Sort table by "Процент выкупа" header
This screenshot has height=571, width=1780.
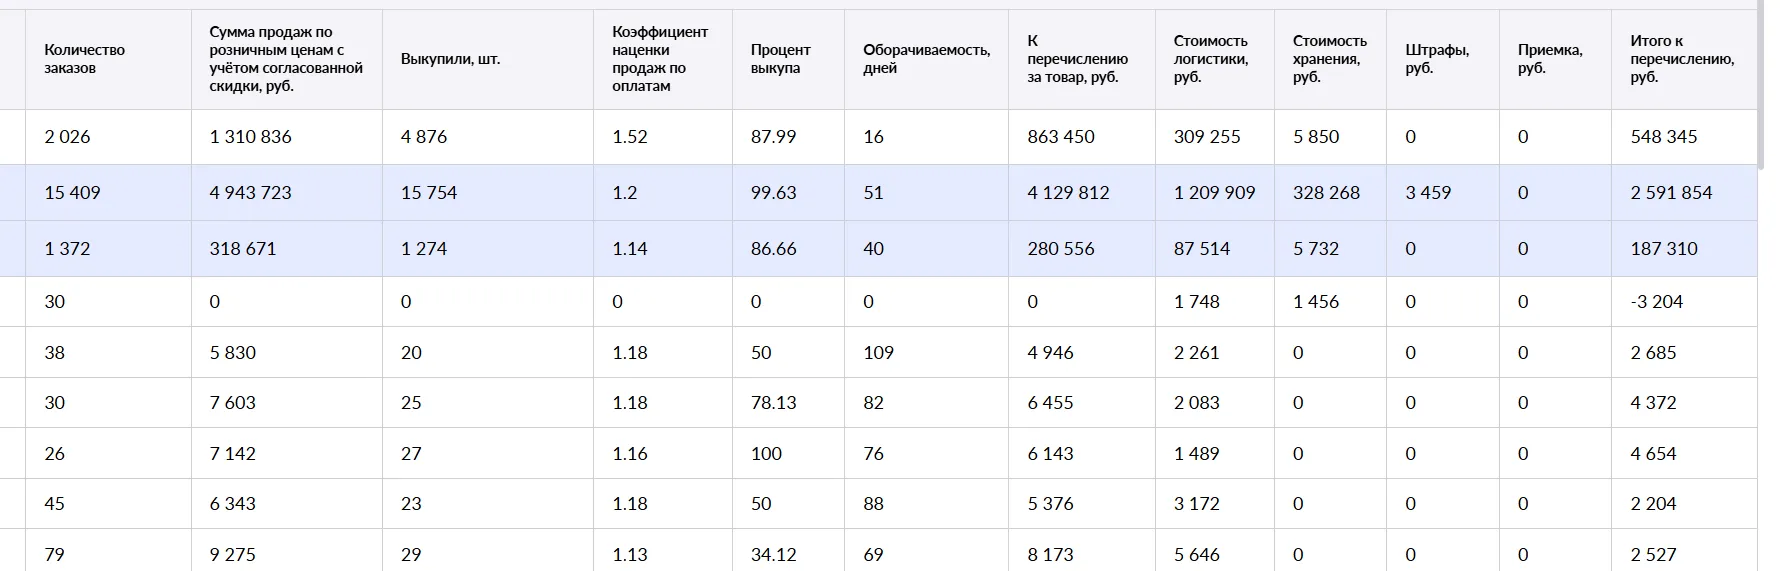tap(780, 59)
